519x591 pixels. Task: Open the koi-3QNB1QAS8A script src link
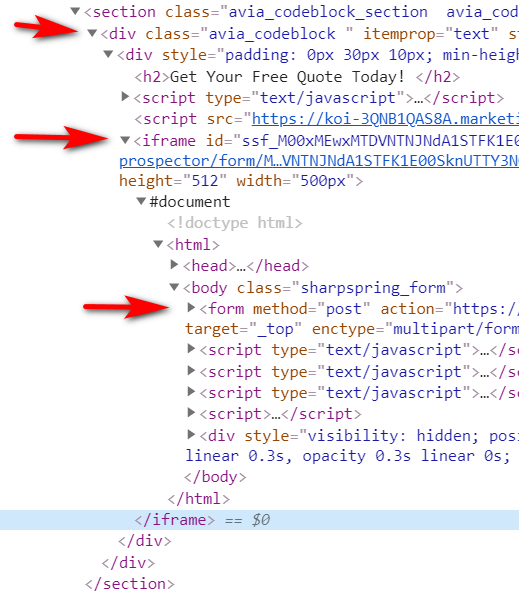pos(385,119)
